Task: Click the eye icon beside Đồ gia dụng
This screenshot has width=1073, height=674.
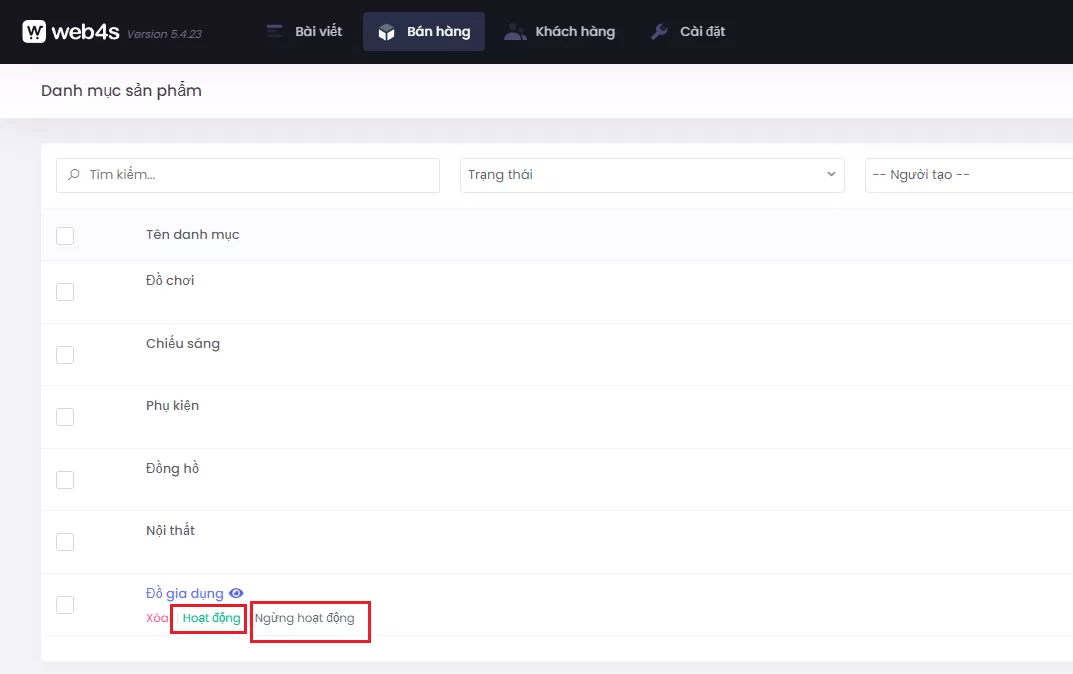Action: pos(236,594)
